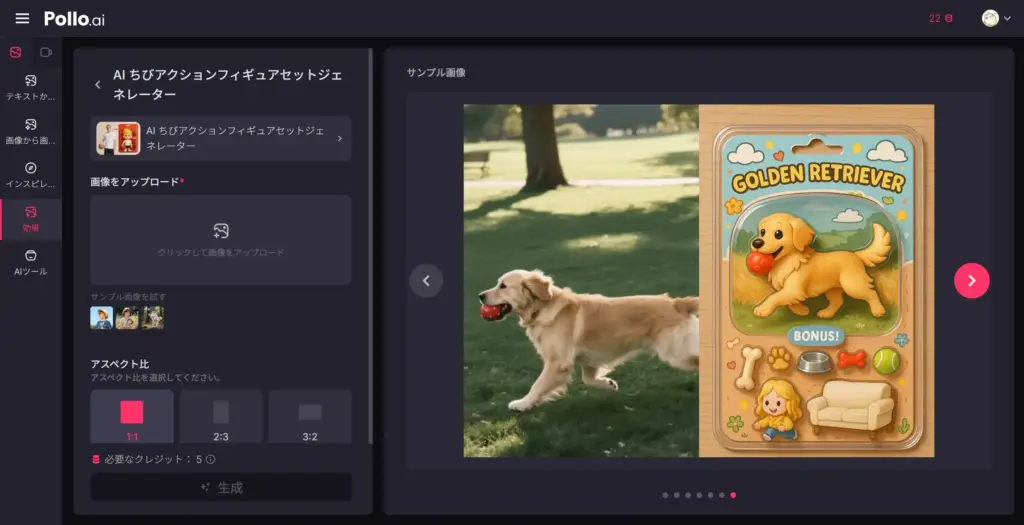Open the AIツール sidebar item
The image size is (1024, 525).
(31, 262)
